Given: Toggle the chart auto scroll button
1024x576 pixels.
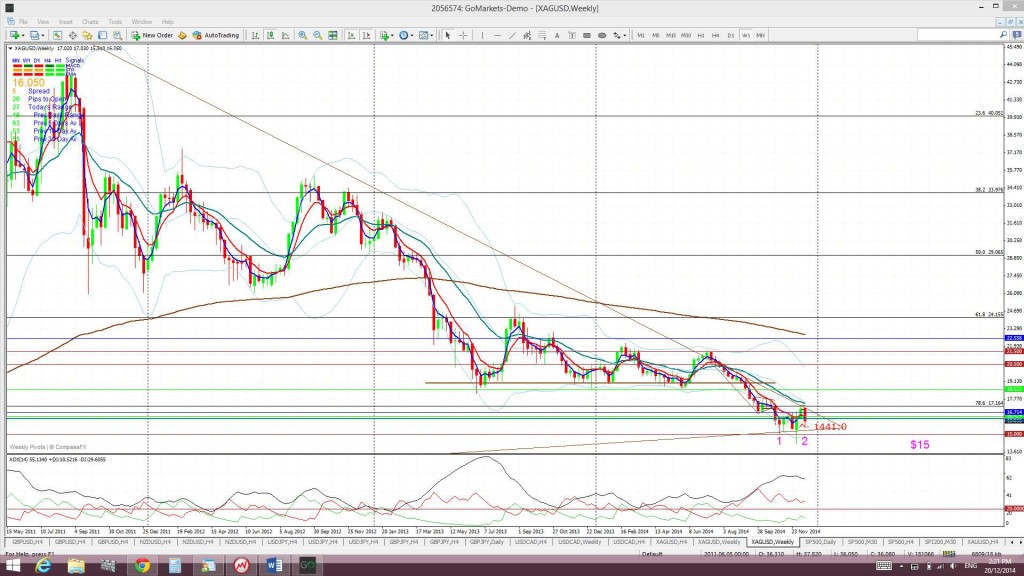Looking at the screenshot, I should click(x=351, y=35).
